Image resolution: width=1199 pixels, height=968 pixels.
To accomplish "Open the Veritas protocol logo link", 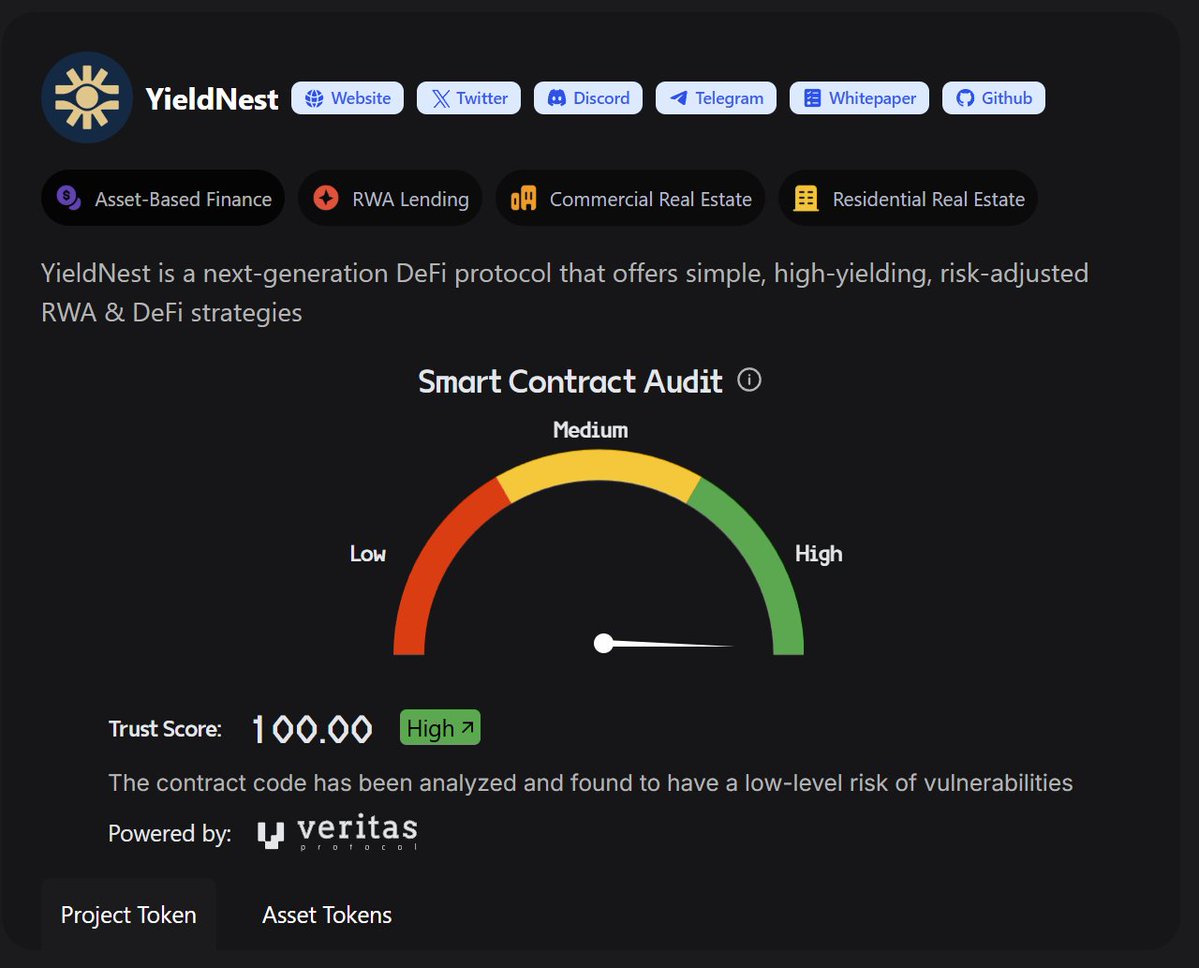I will 337,832.
